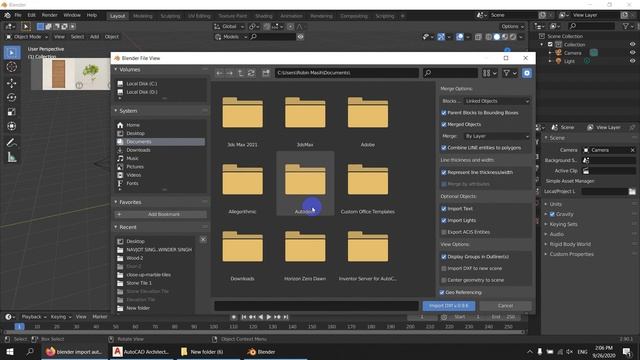Viewport: 640px width, 360px height.
Task: Clear the Recent folders list
Action: coord(203,240)
